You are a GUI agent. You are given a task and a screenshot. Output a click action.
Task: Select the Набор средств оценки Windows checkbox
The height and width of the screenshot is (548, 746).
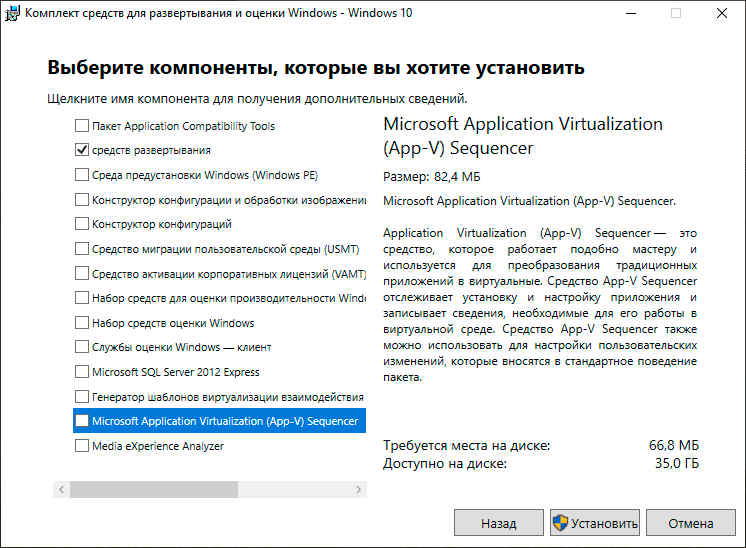(x=81, y=323)
